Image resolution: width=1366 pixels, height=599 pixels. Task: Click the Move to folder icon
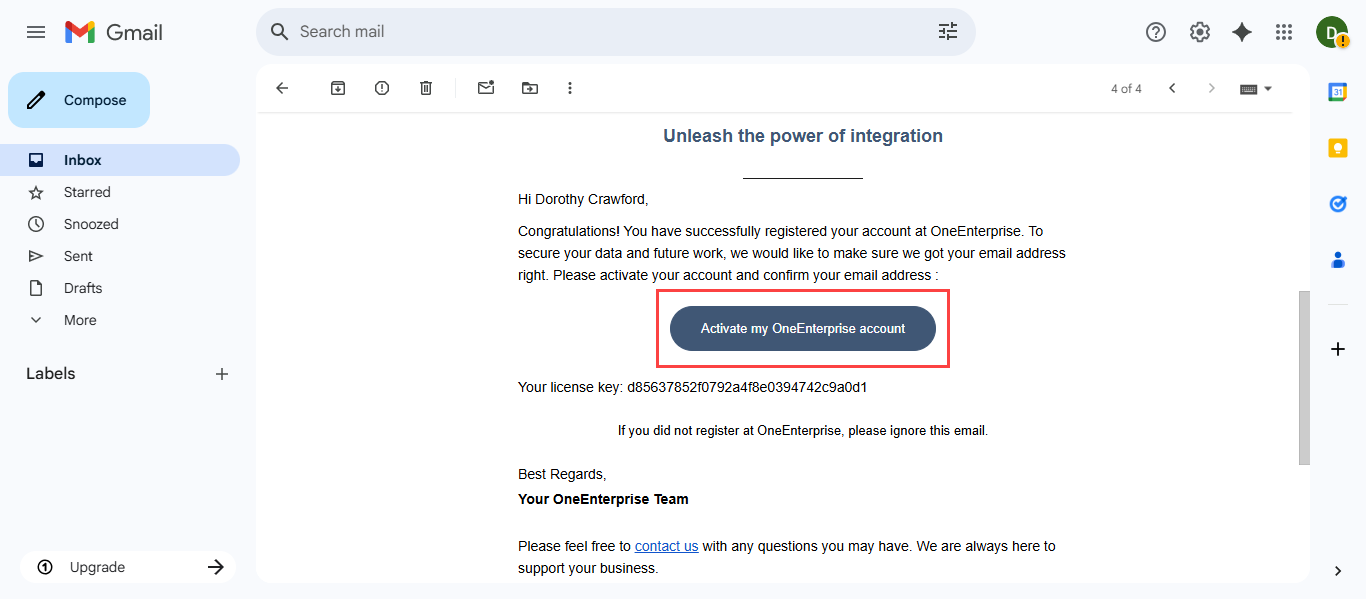coord(530,88)
